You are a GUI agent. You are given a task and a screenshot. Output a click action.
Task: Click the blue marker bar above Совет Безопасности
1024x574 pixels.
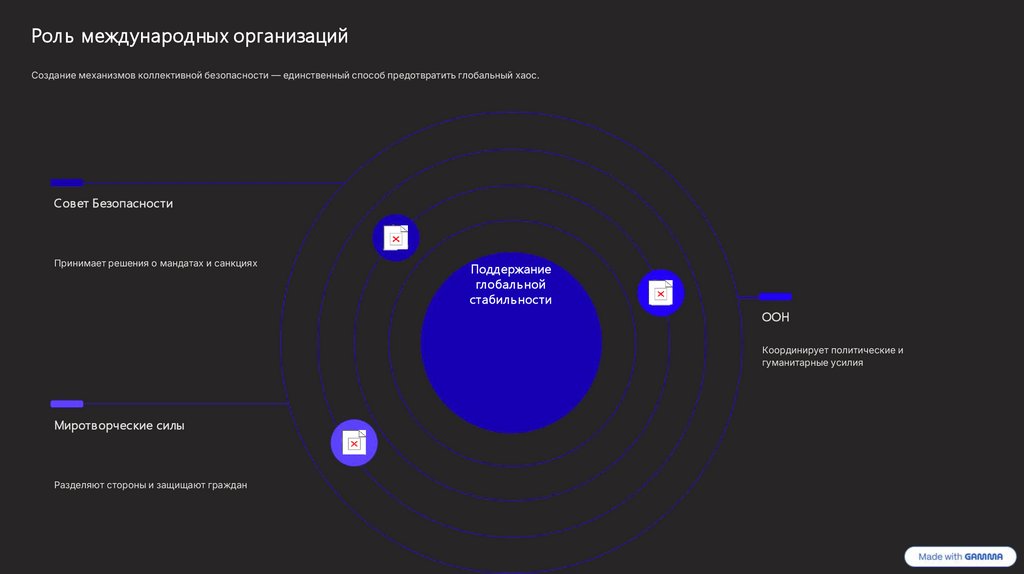[x=67, y=182]
